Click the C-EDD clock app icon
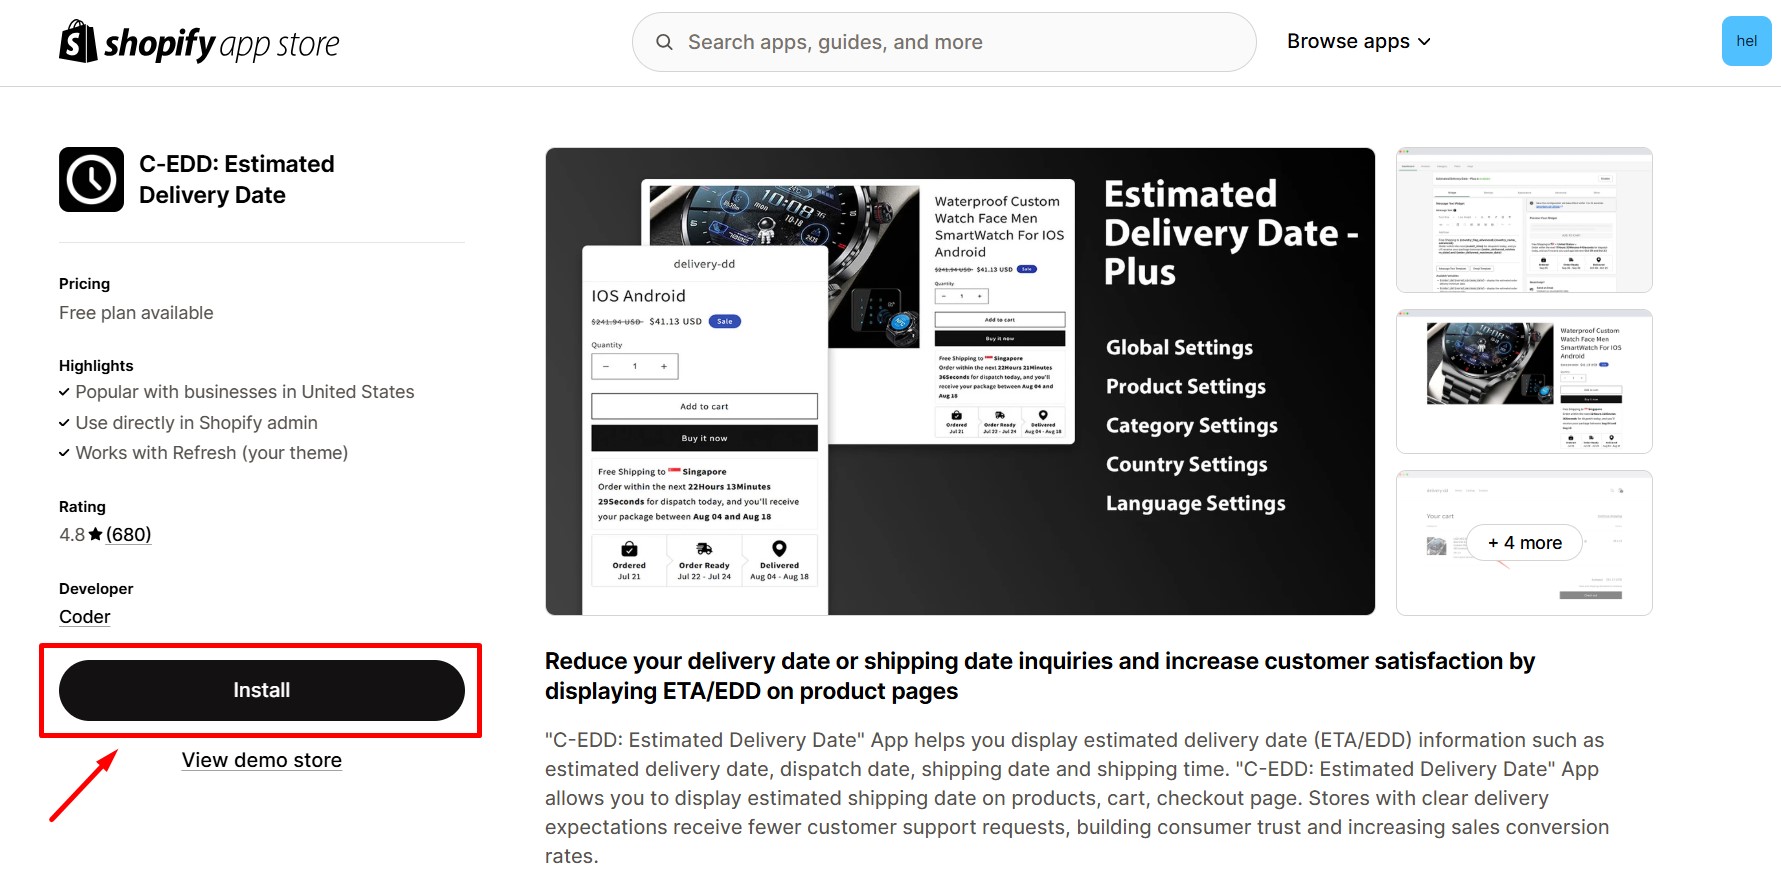 coord(91,180)
